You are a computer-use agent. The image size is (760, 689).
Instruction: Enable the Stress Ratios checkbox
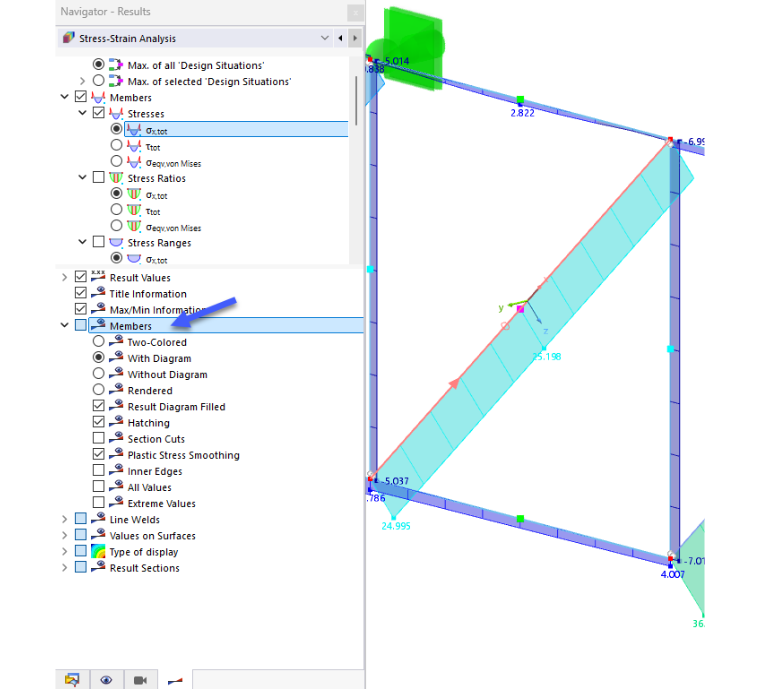[98, 177]
